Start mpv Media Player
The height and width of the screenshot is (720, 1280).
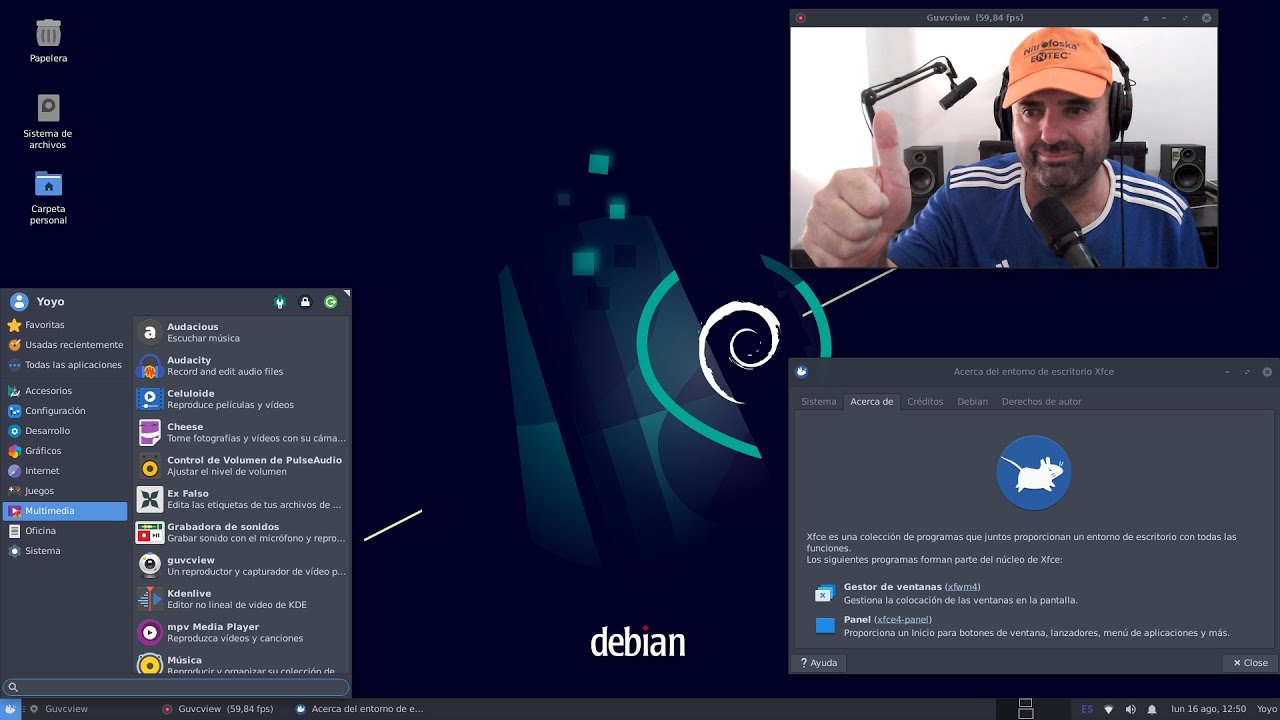(x=241, y=632)
